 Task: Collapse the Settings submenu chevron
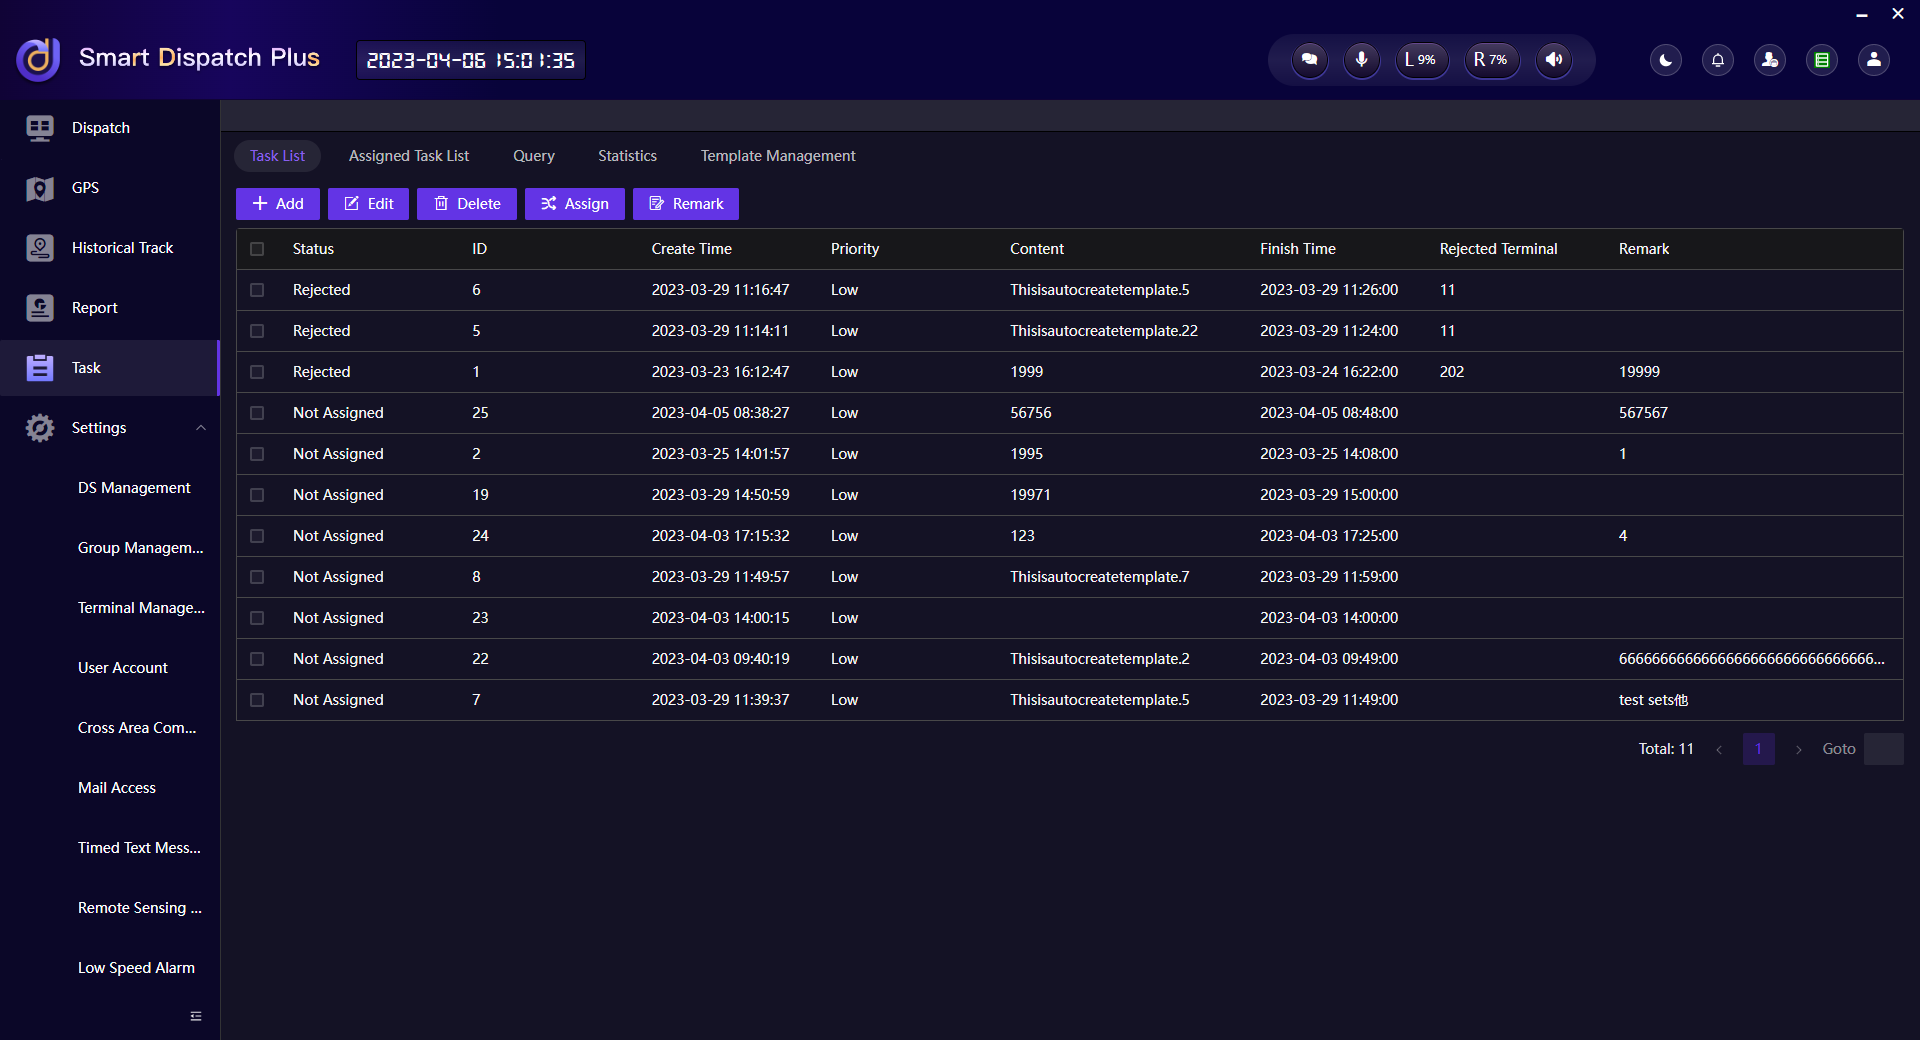201,427
